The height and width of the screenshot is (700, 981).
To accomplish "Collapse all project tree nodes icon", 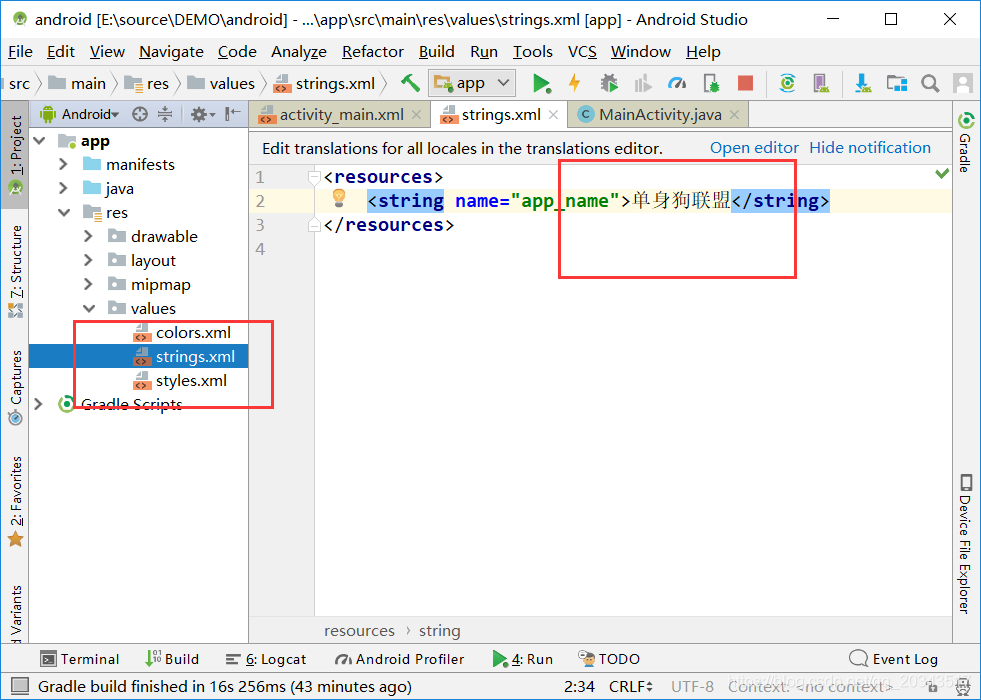I will coord(165,114).
